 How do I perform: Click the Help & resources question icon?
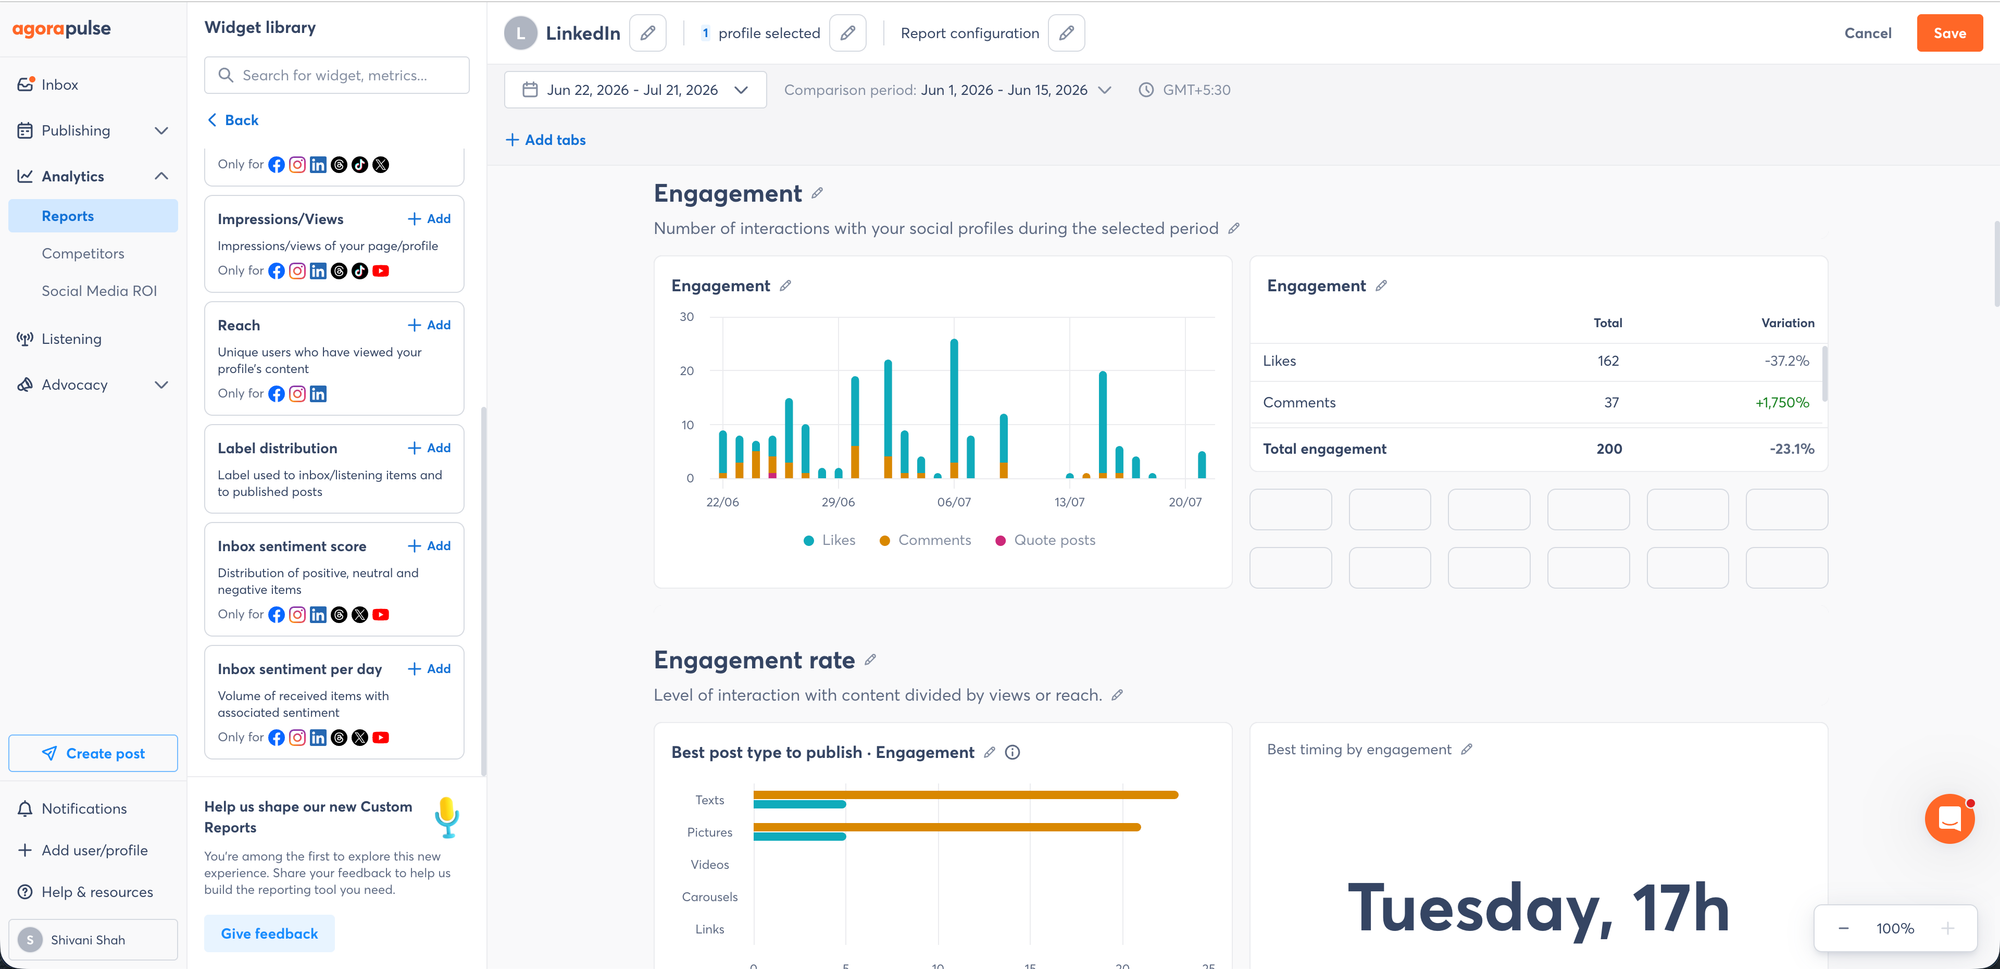point(25,892)
